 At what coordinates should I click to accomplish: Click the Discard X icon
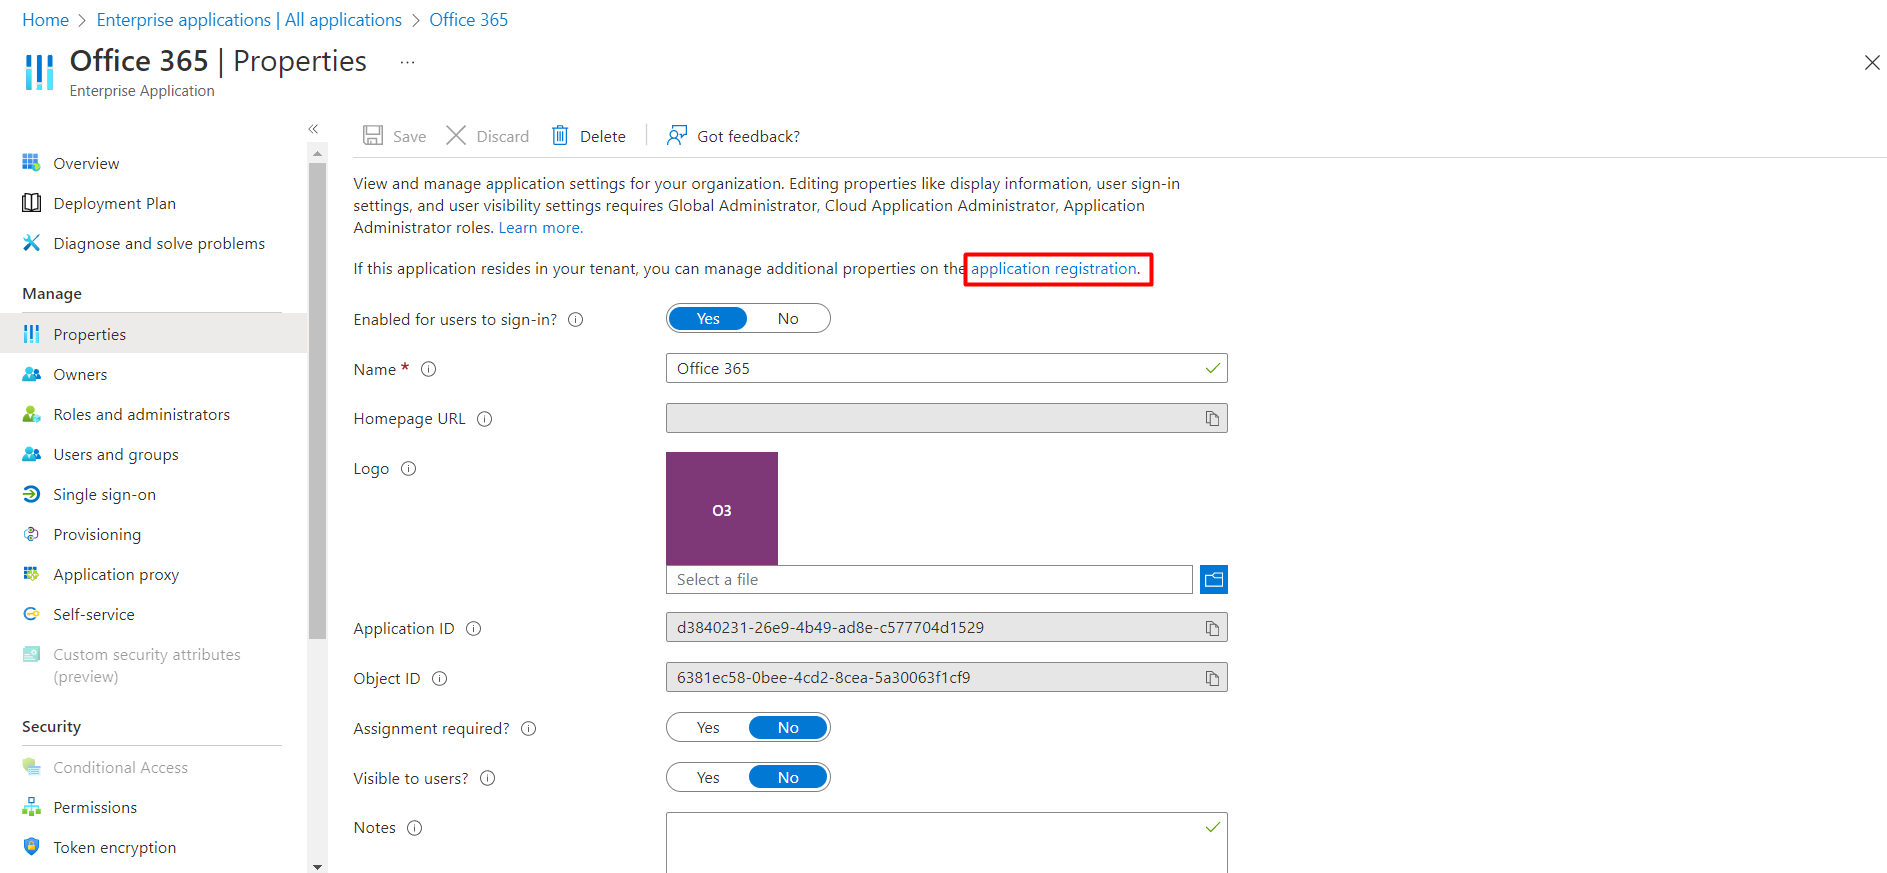tap(456, 135)
